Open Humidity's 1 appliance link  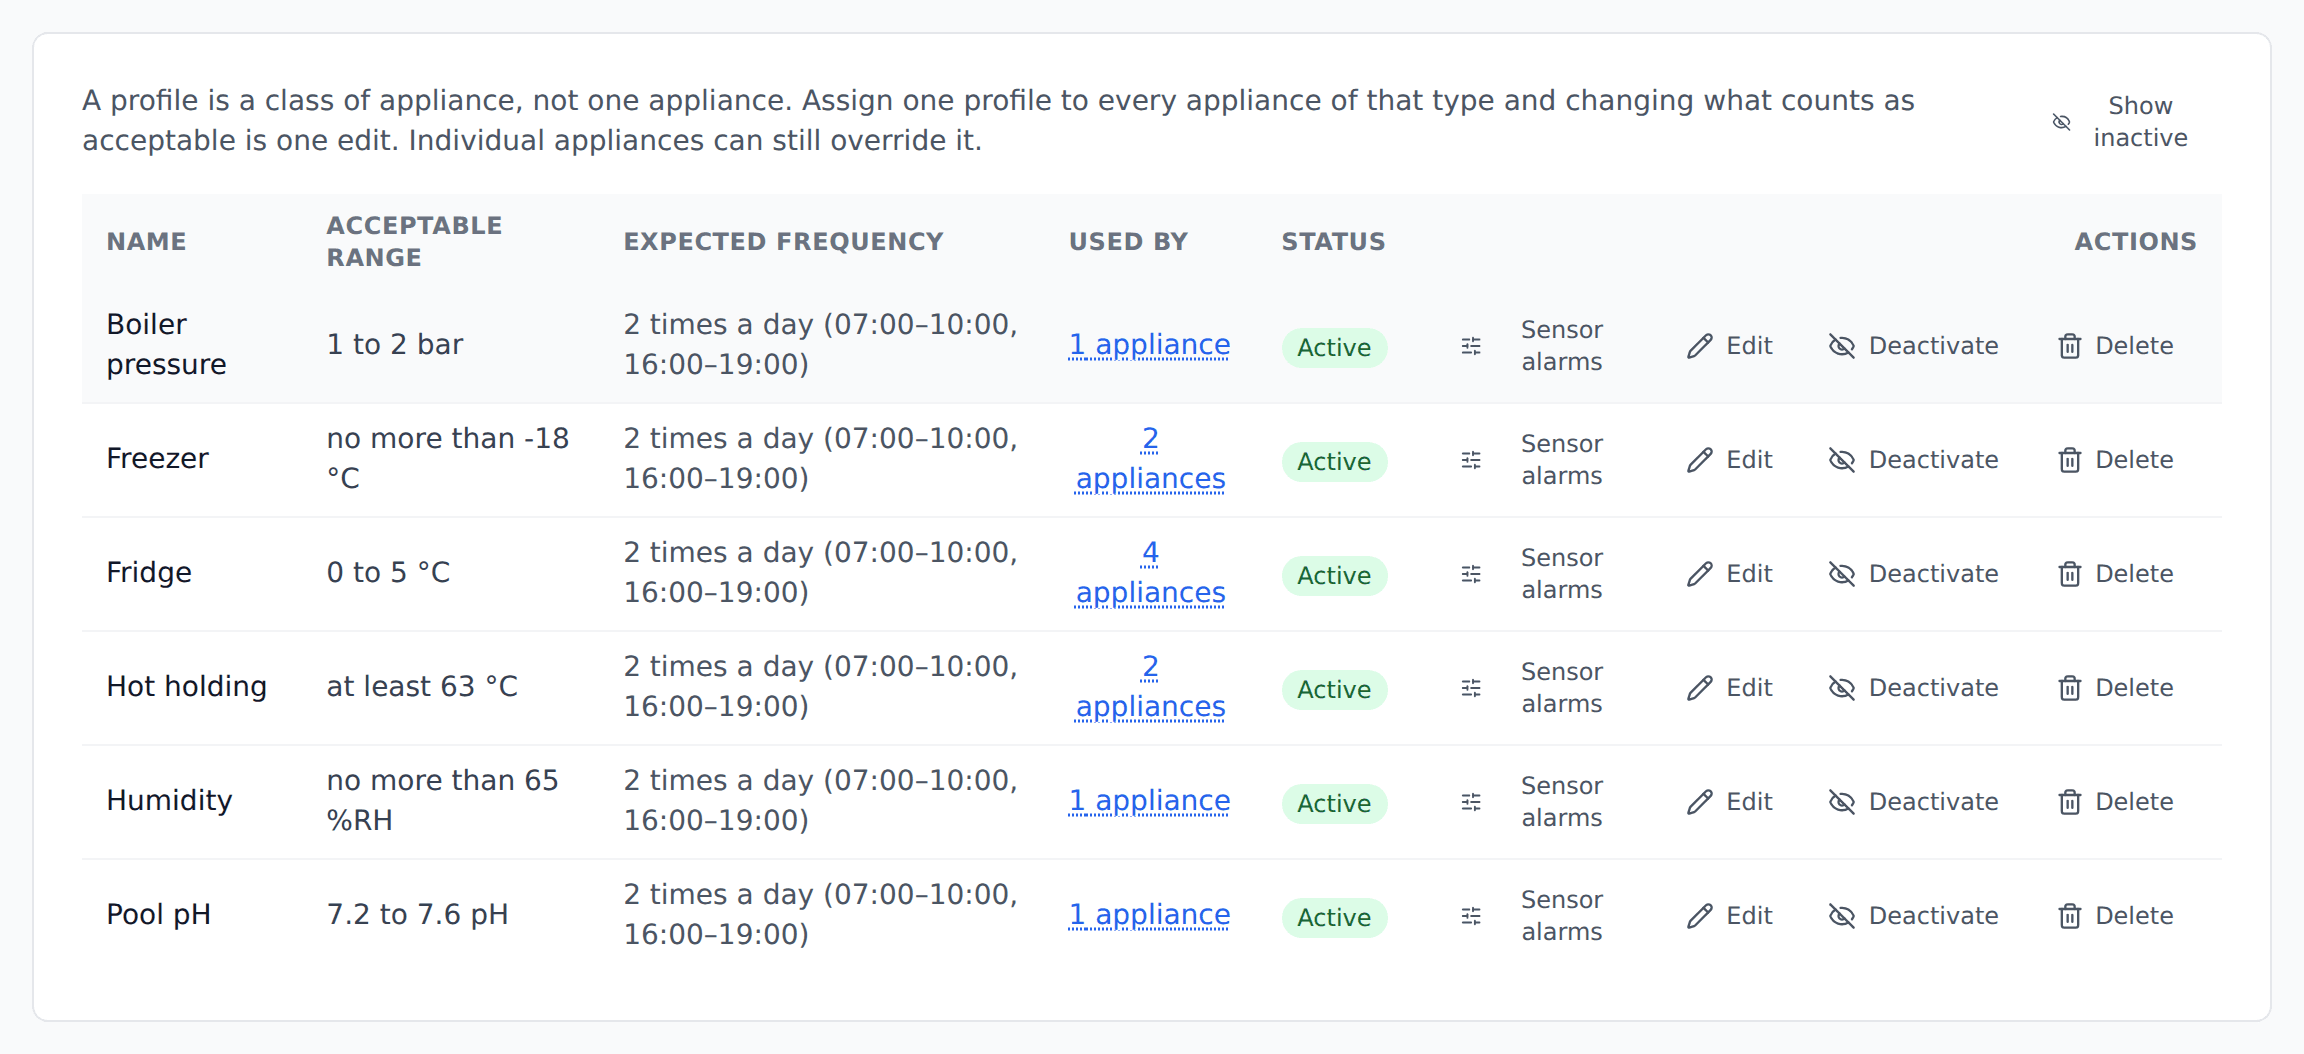pos(1149,801)
